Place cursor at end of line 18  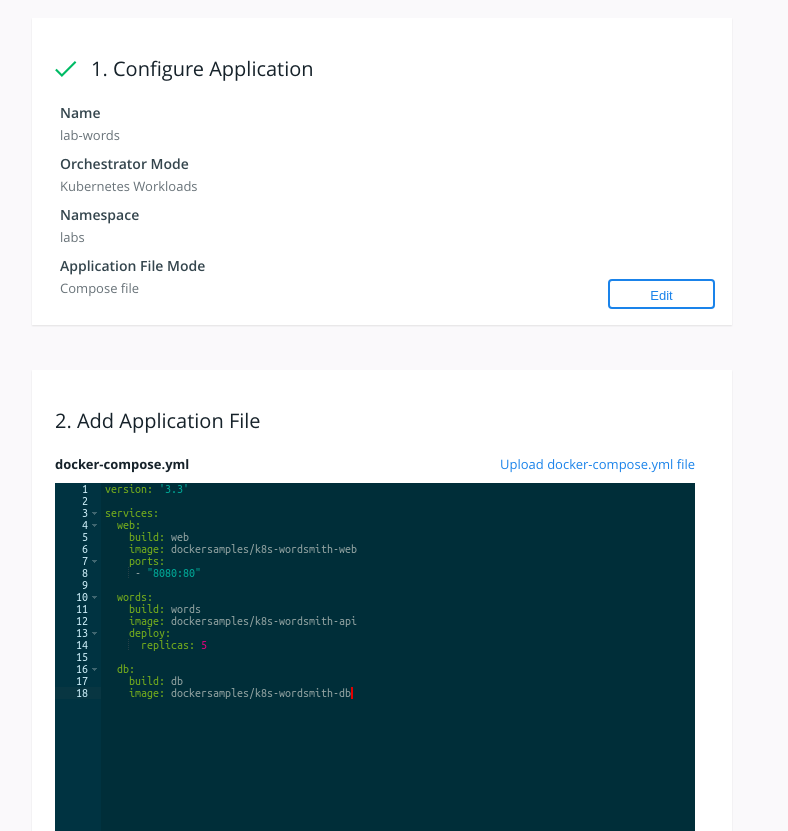pos(353,693)
